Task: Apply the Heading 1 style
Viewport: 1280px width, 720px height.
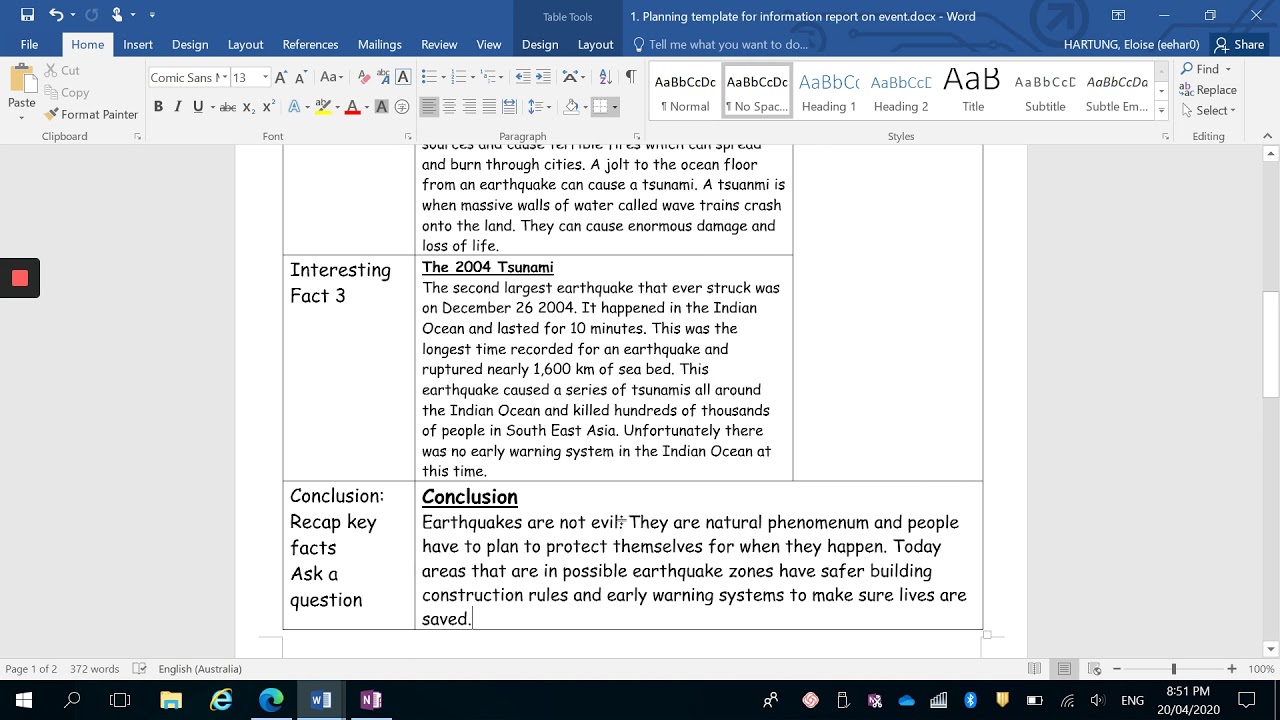Action: click(829, 92)
